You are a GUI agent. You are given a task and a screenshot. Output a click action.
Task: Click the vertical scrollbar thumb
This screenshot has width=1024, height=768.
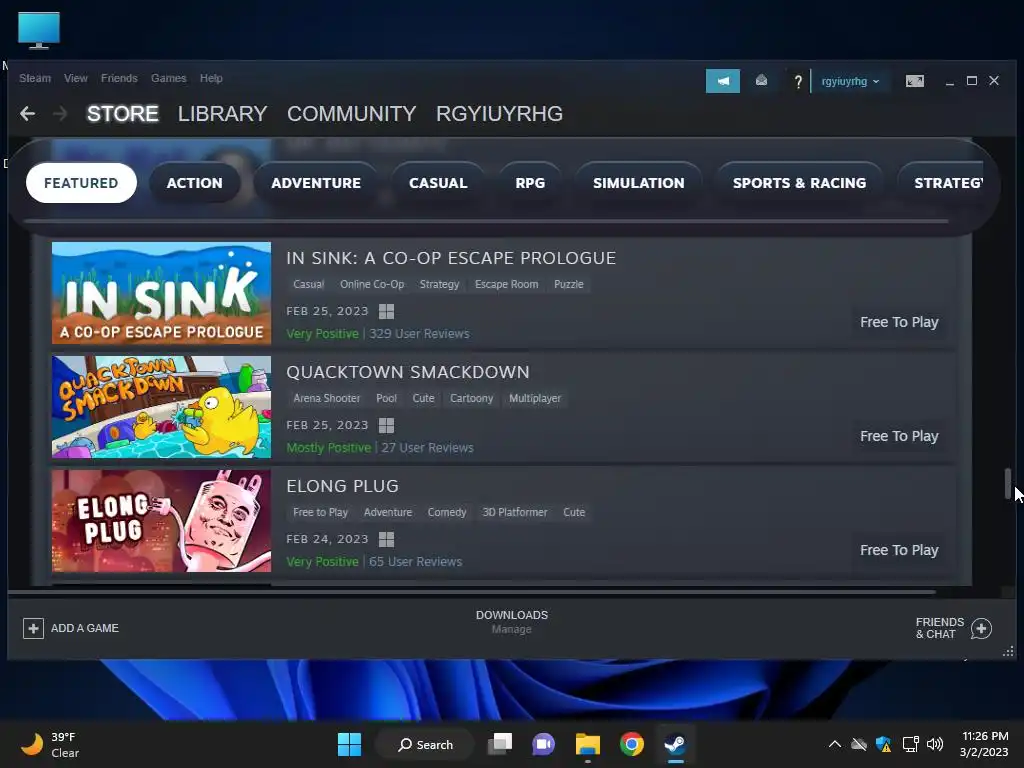click(x=1008, y=484)
